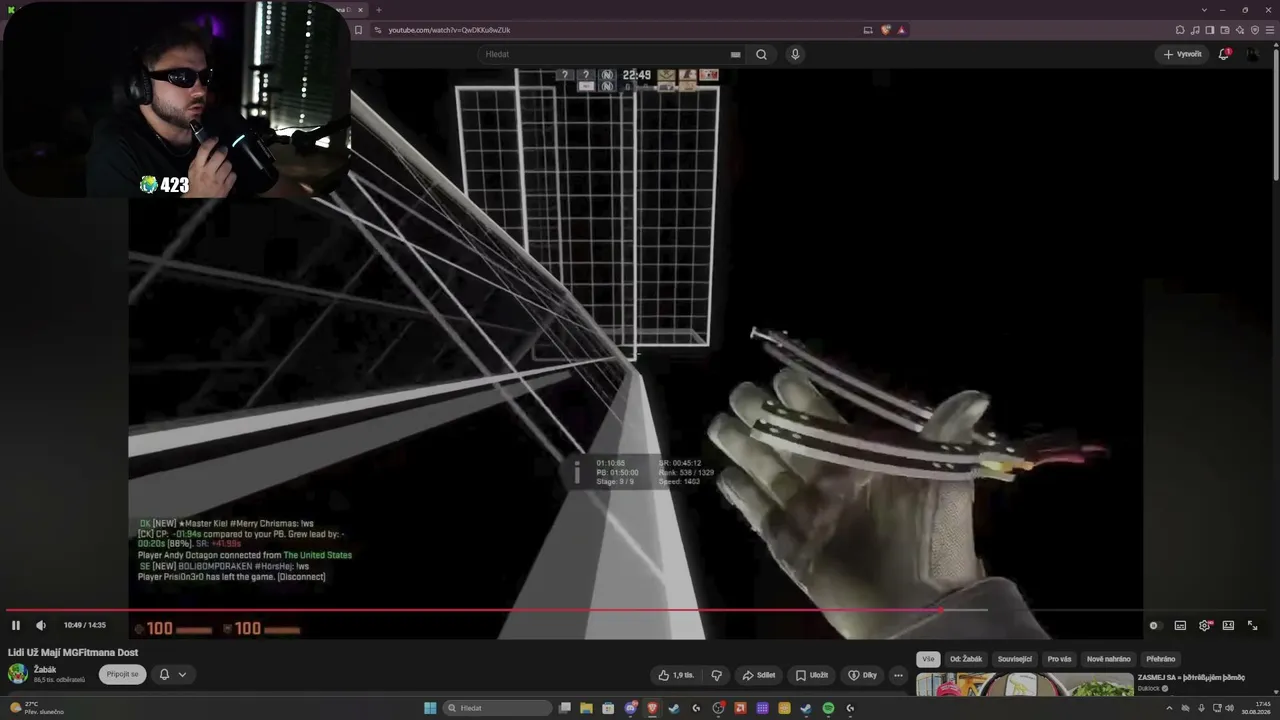Screen dimensions: 1280x720
Task: Switch to theater mode
Action: 1228,625
